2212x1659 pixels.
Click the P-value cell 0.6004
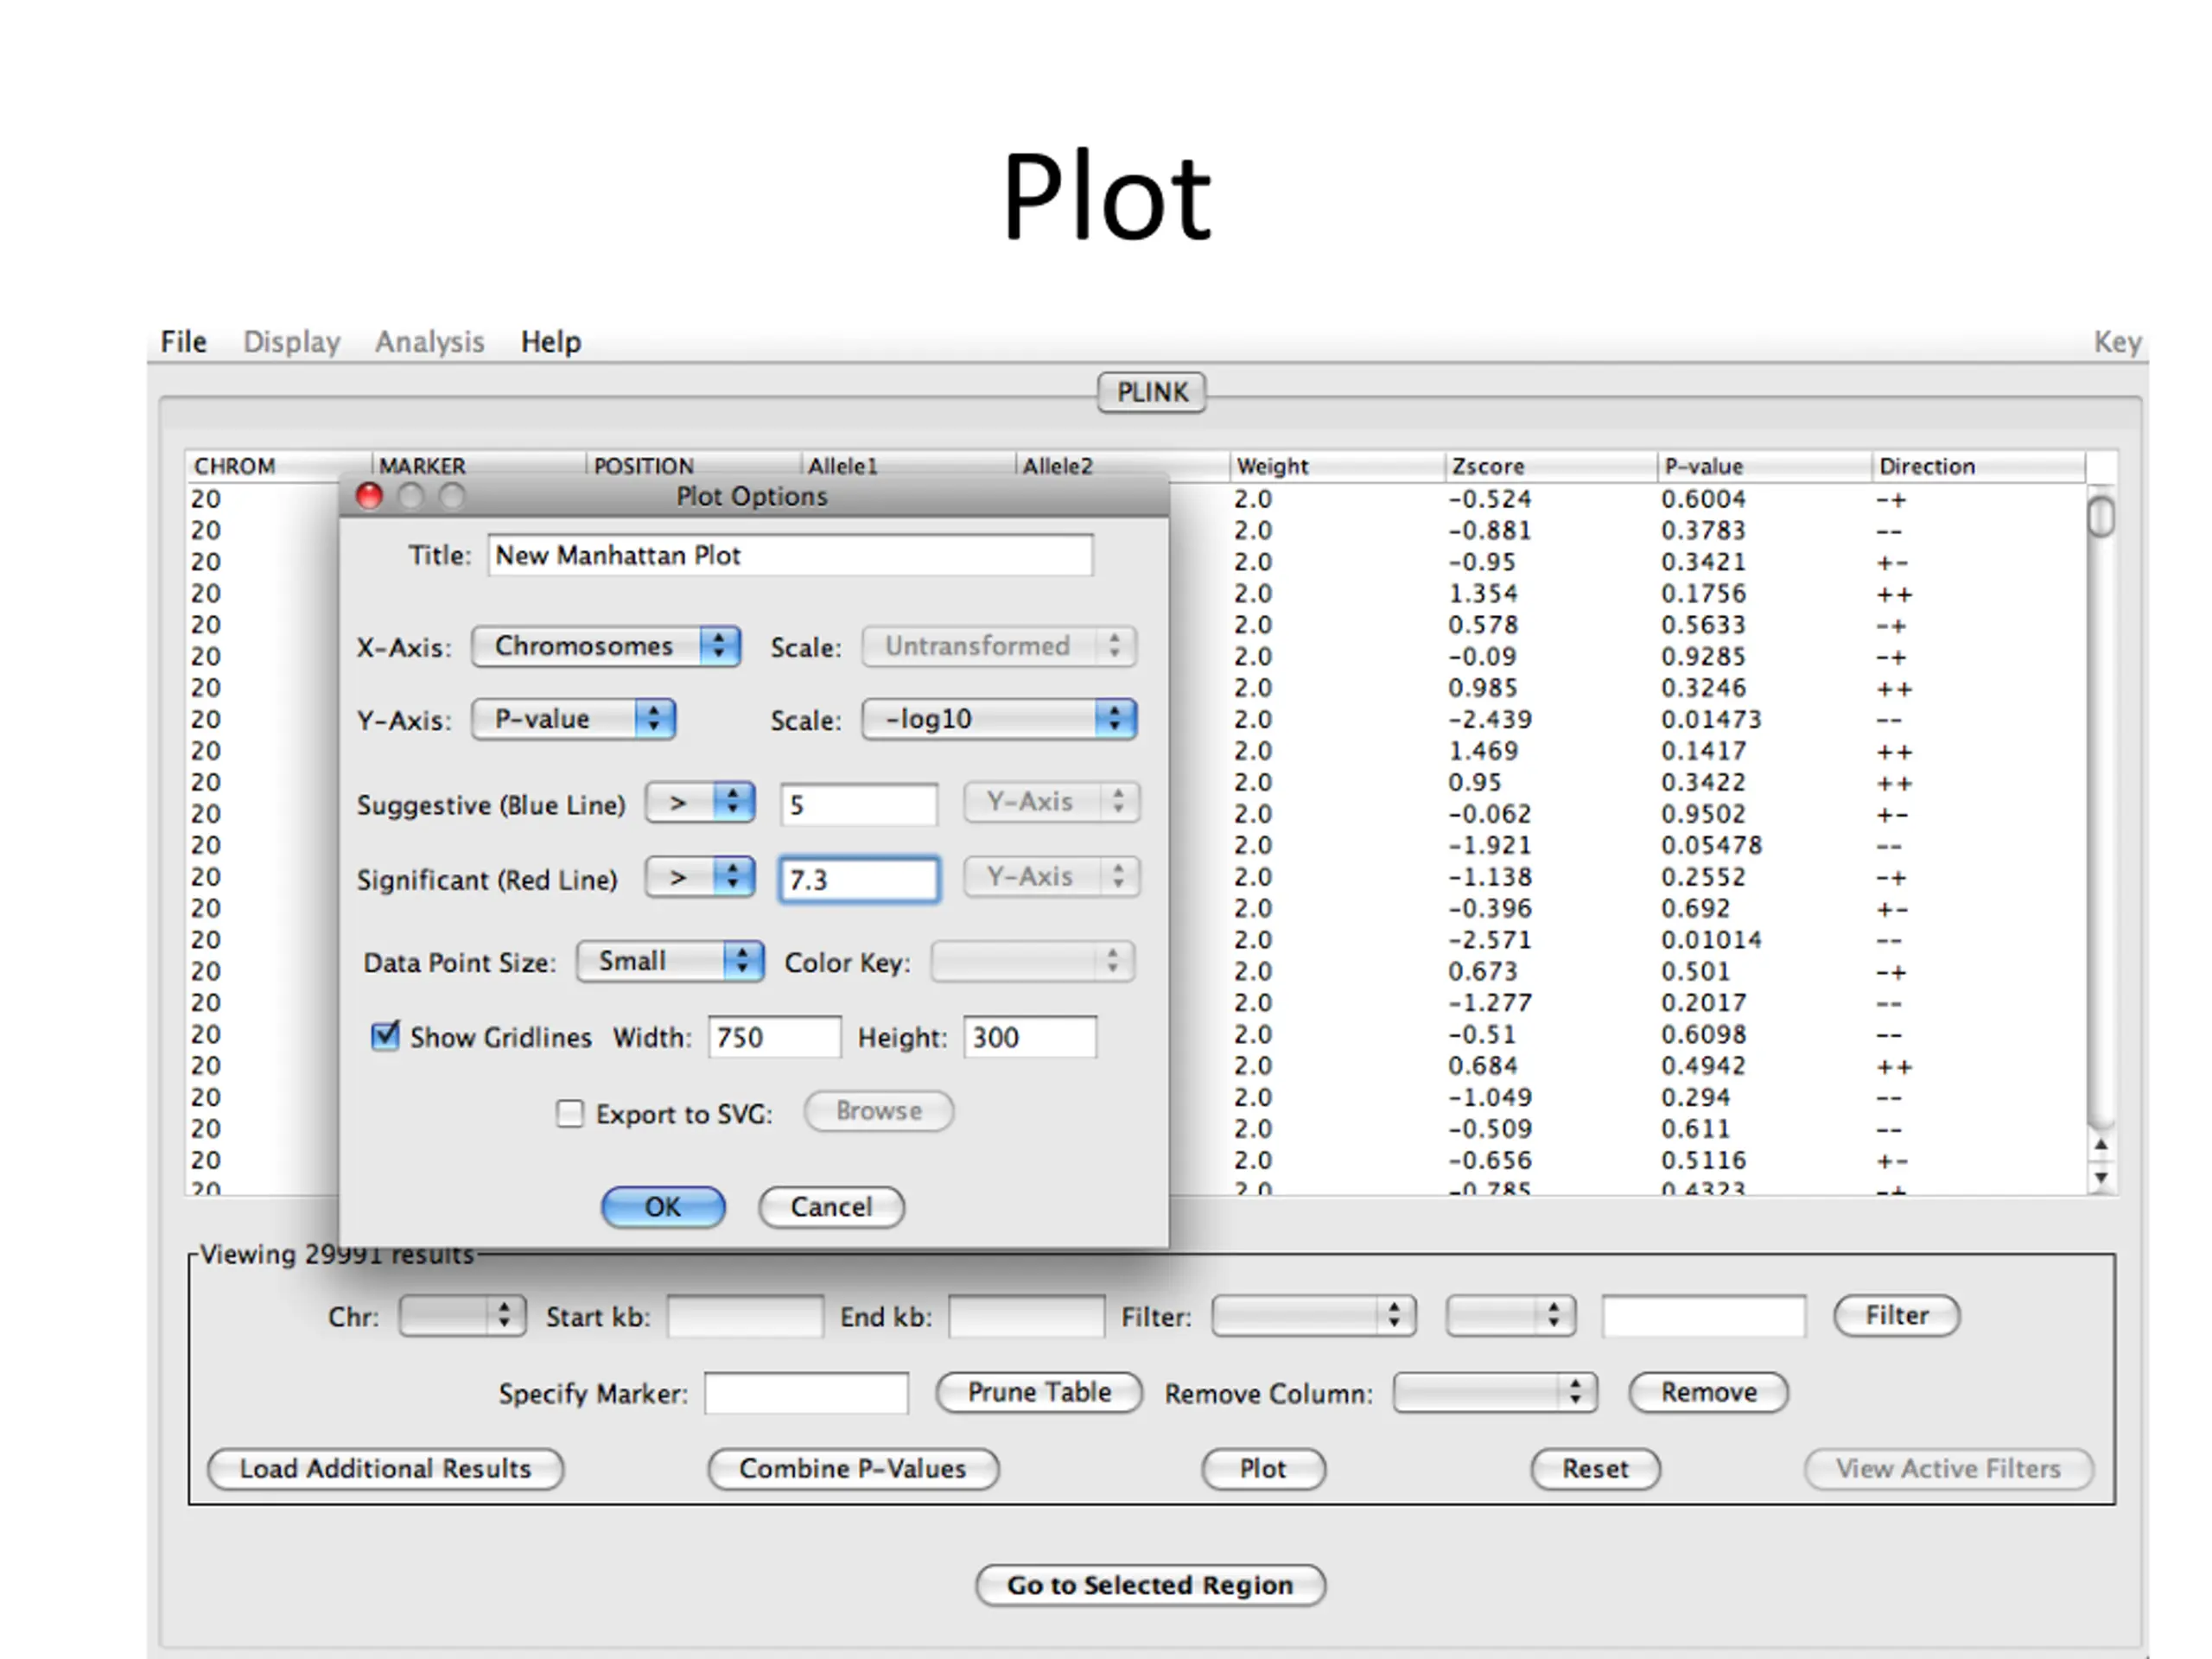1703,499
